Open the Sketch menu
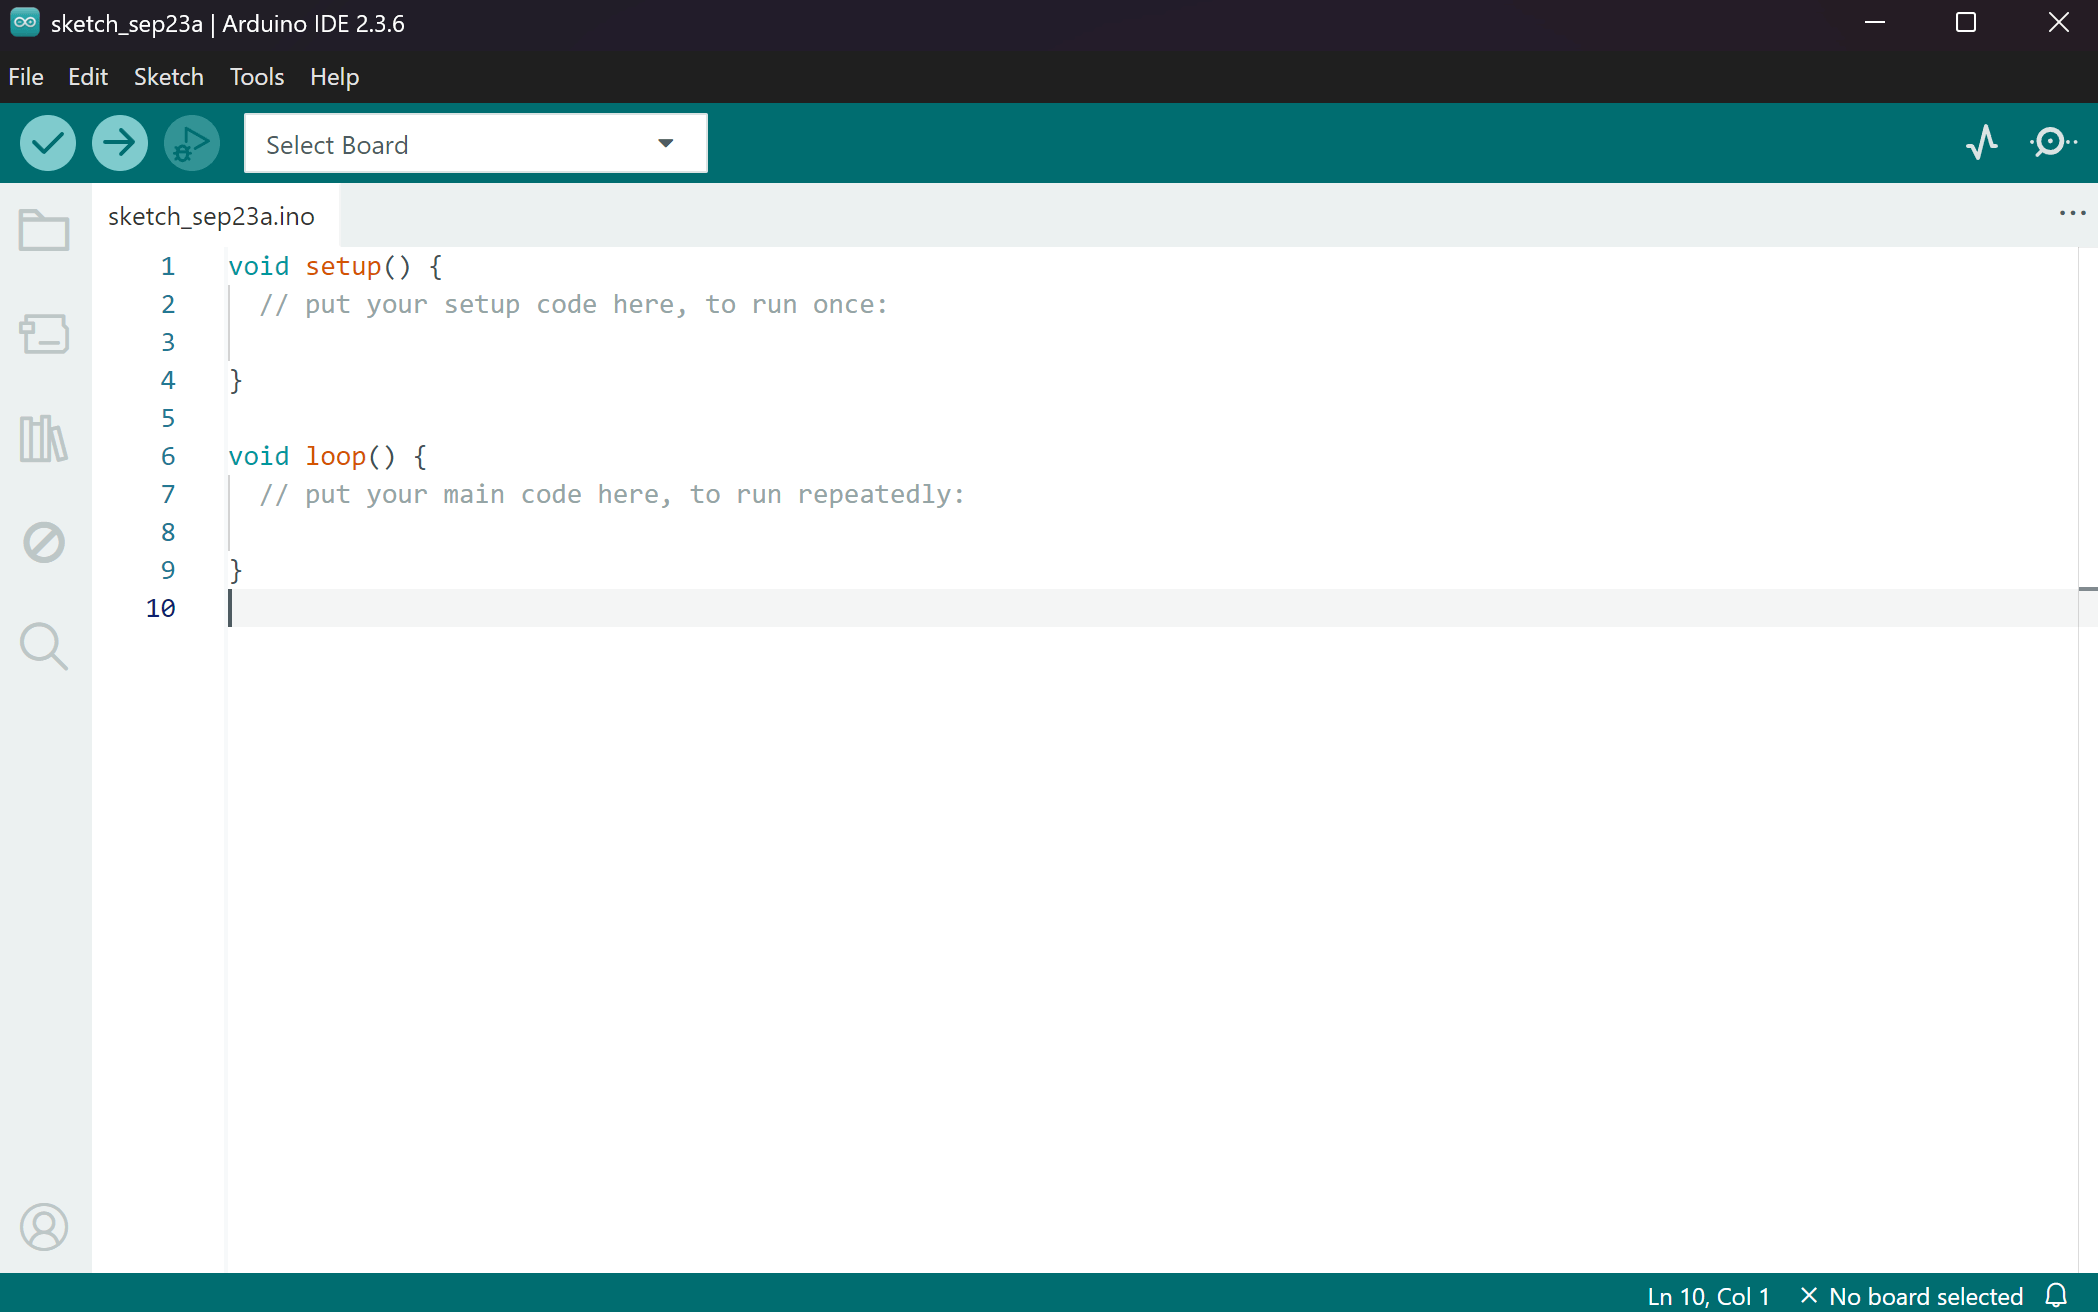The width and height of the screenshot is (2098, 1312). [x=168, y=77]
